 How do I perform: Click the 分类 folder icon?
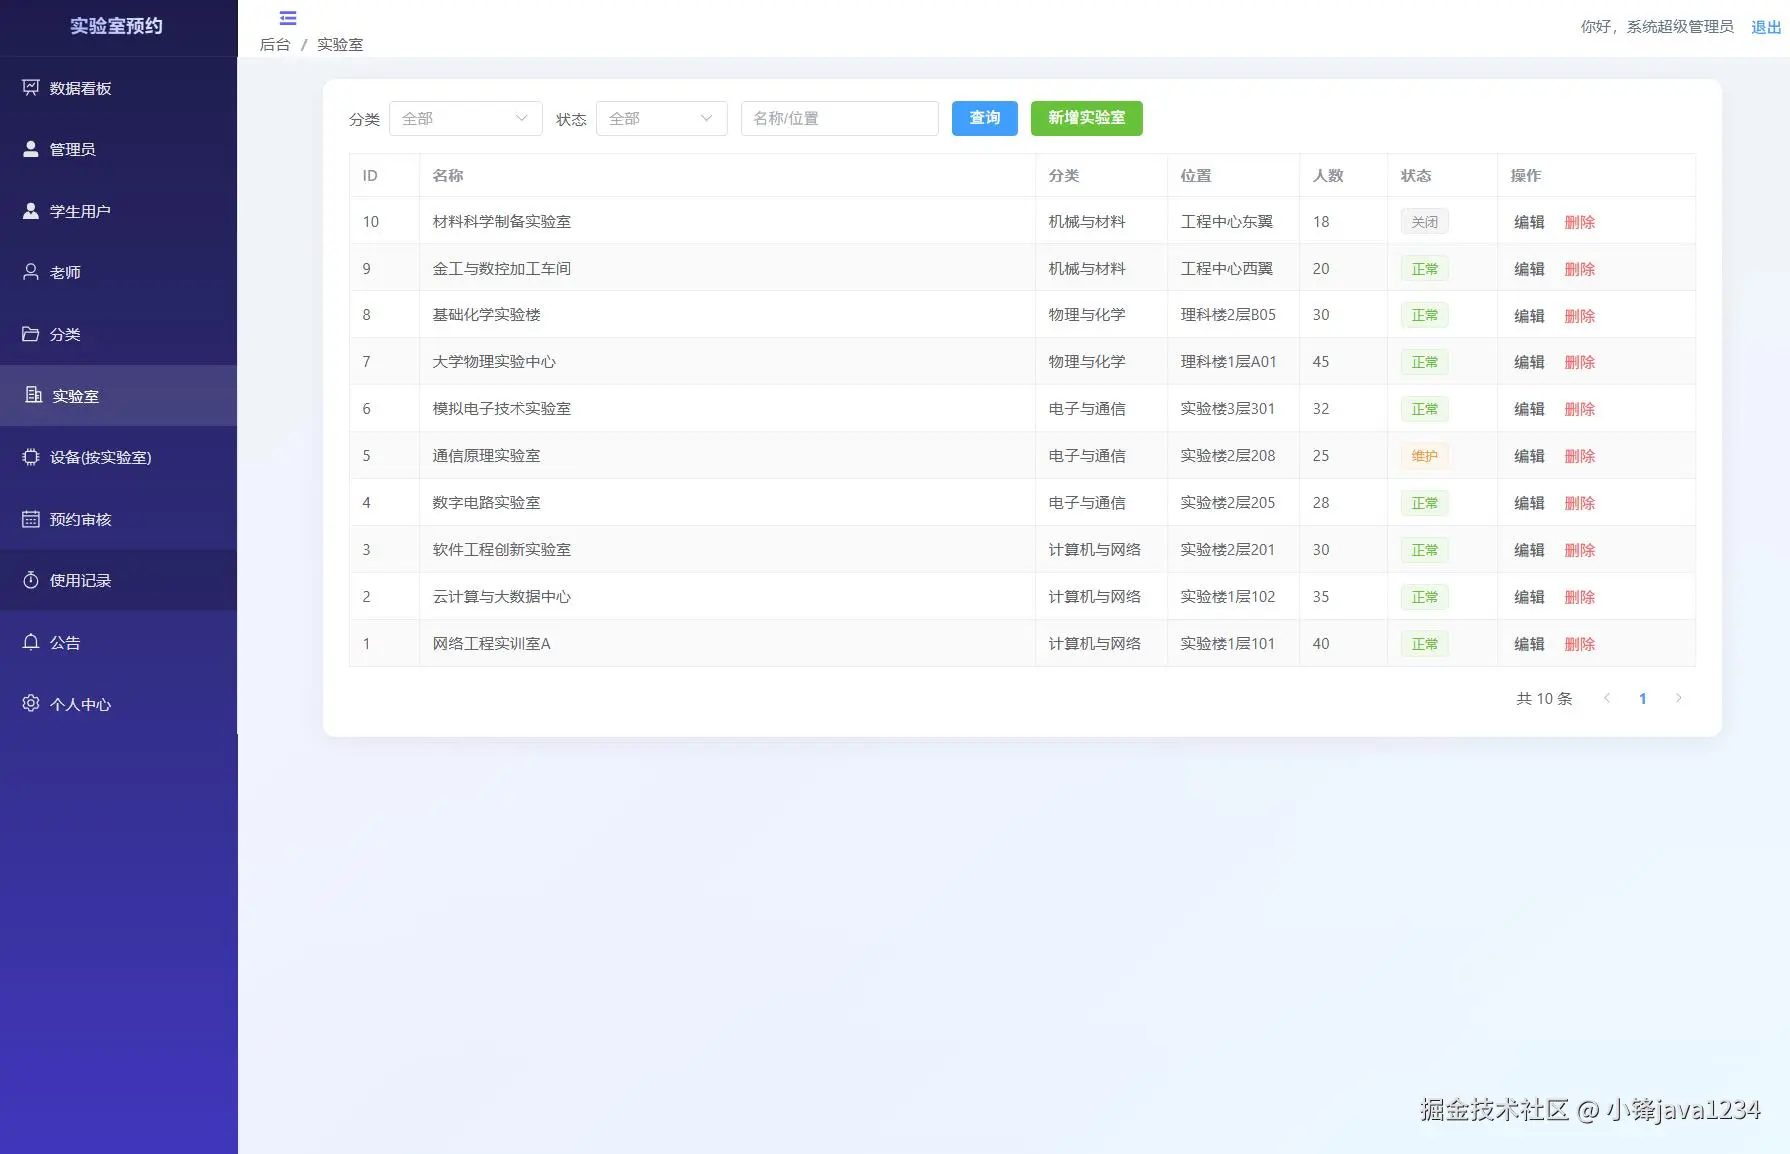point(31,334)
